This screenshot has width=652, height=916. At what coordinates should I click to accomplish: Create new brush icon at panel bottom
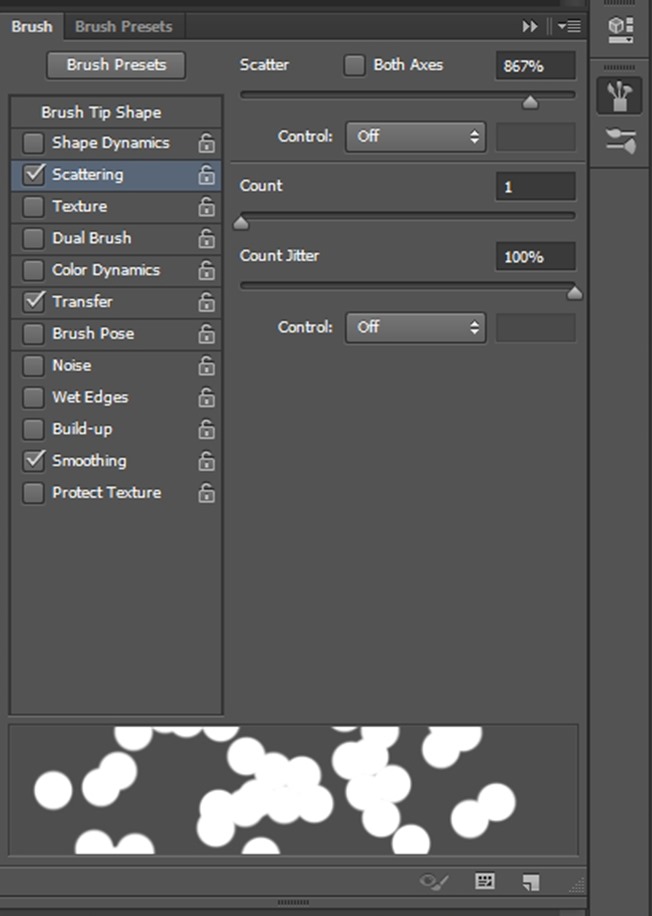531,882
